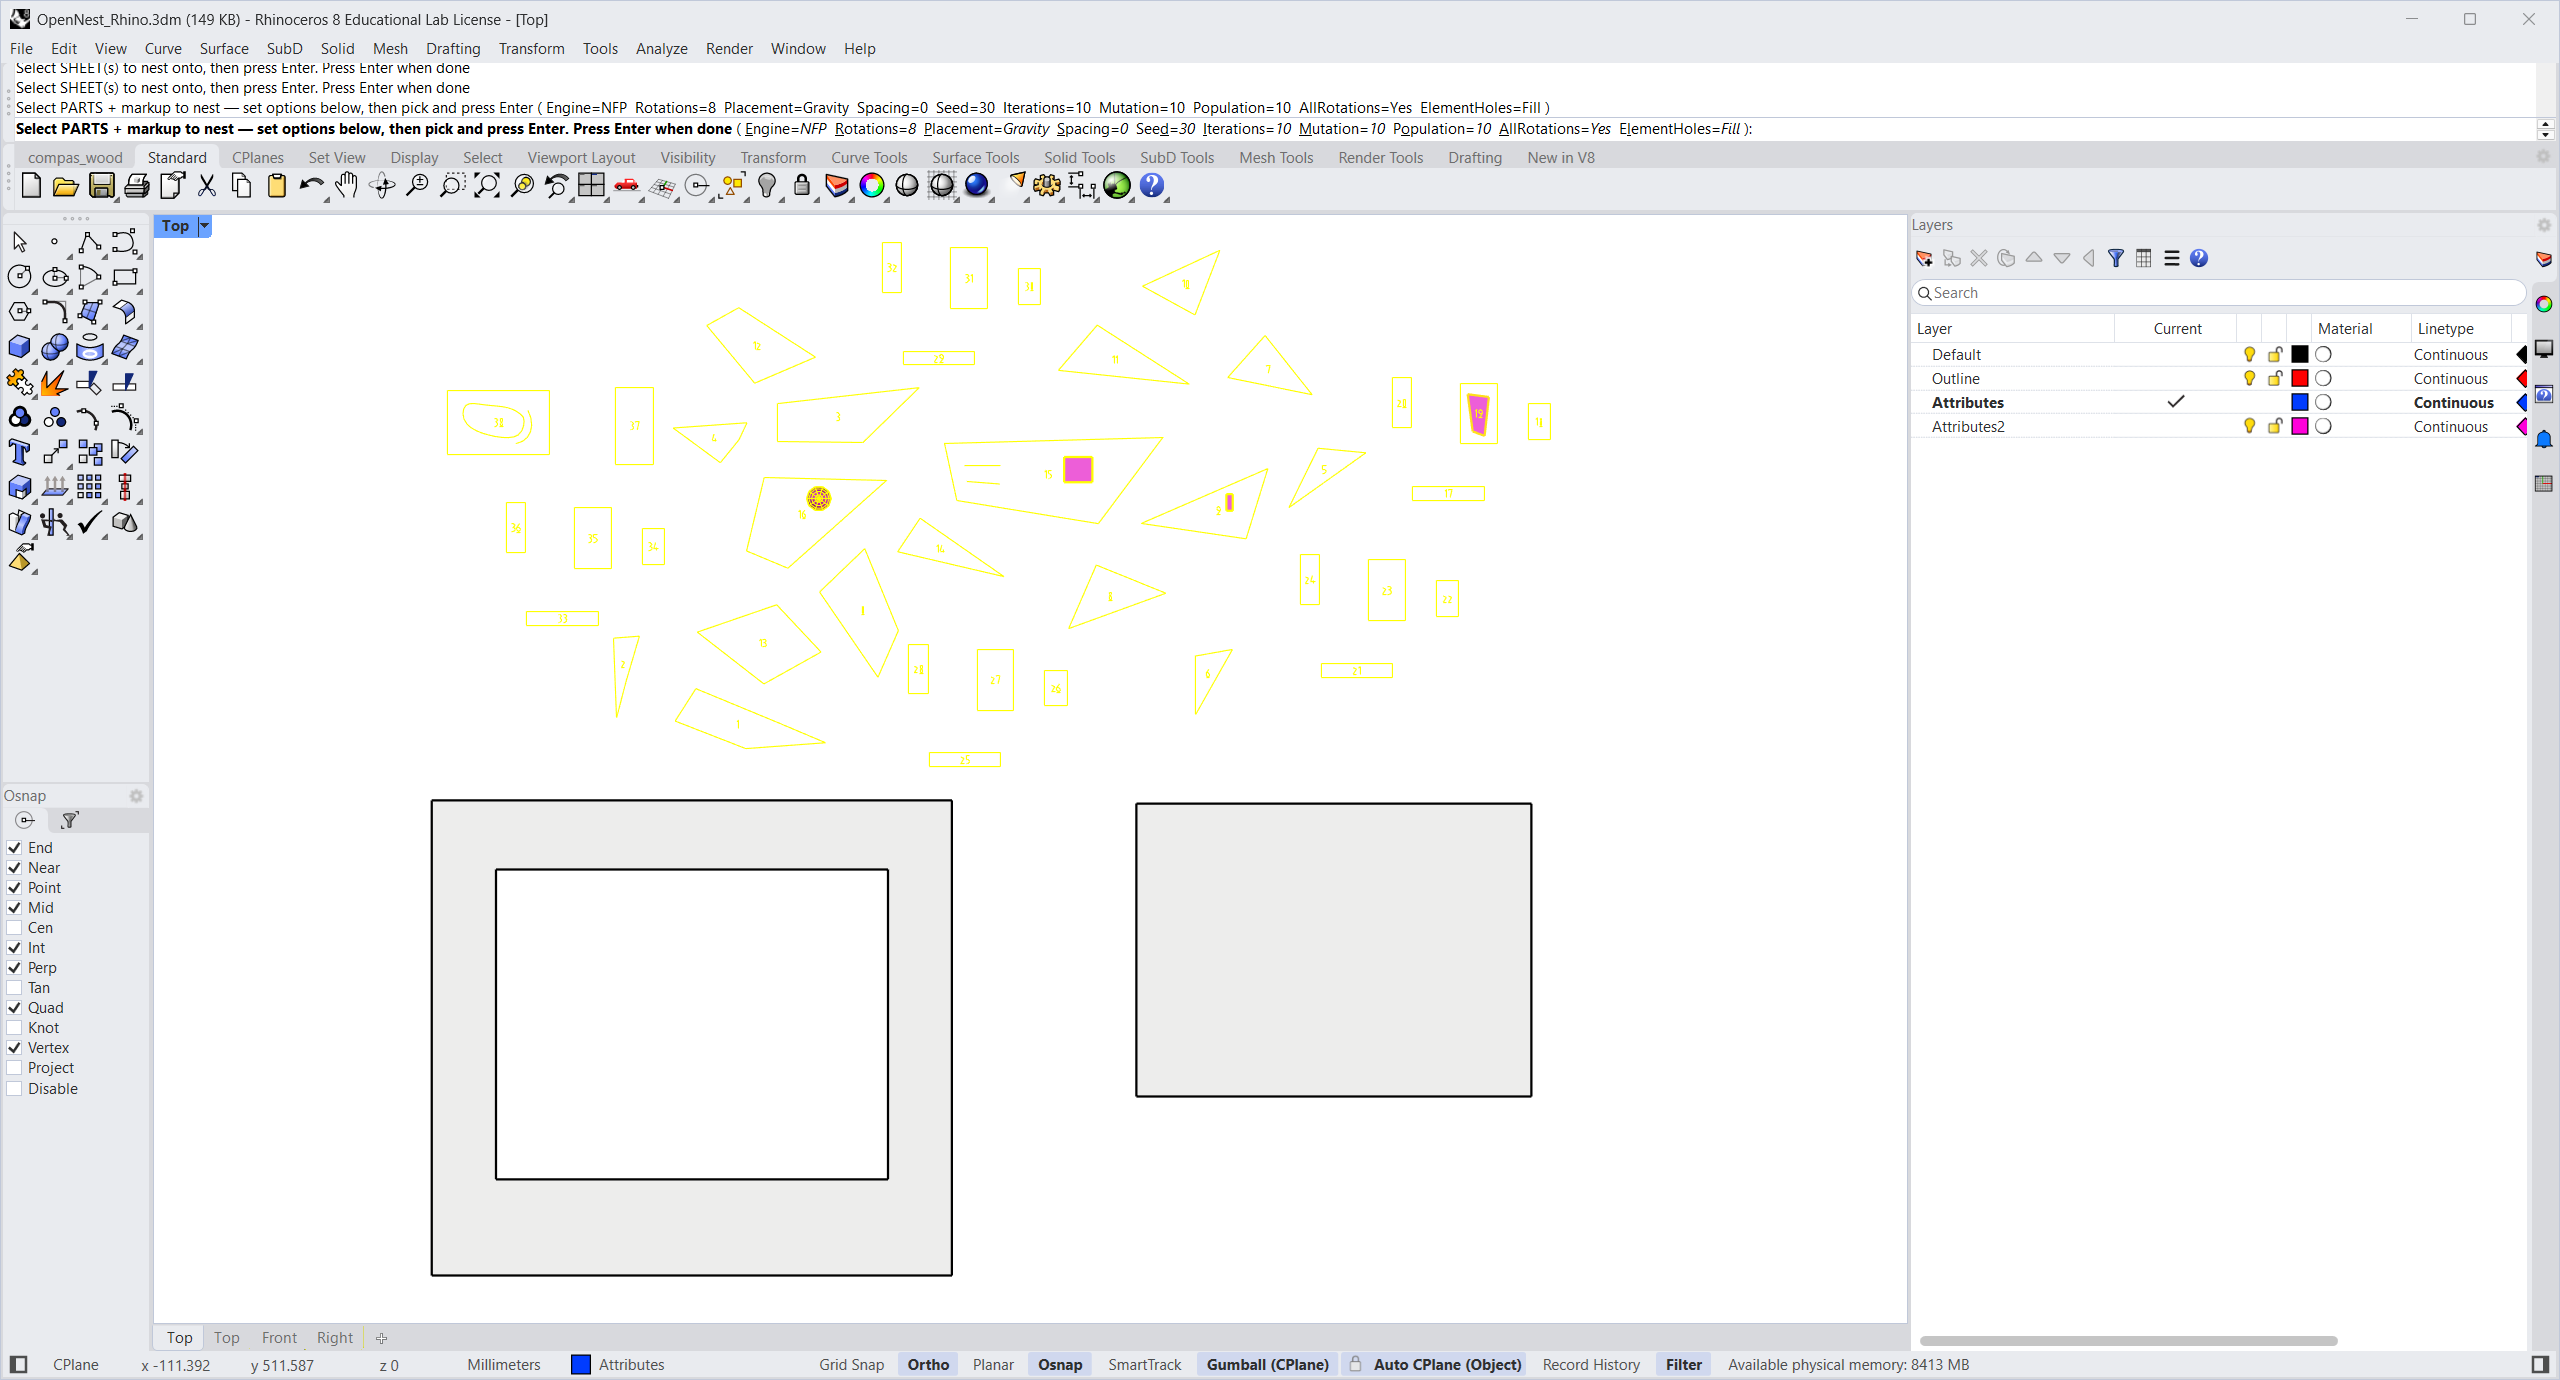Viewport: 2560px width, 1380px height.
Task: Click the lightbulb Hide objects icon
Action: tap(767, 186)
